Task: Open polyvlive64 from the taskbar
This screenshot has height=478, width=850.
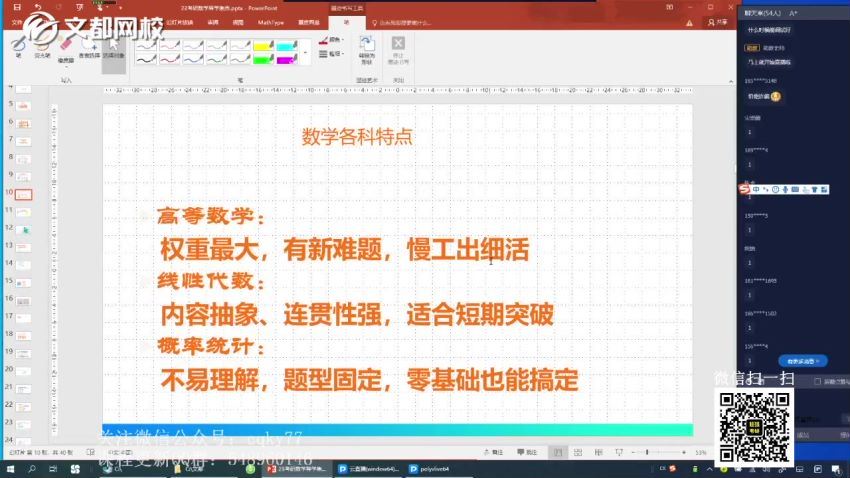Action: tap(434, 468)
